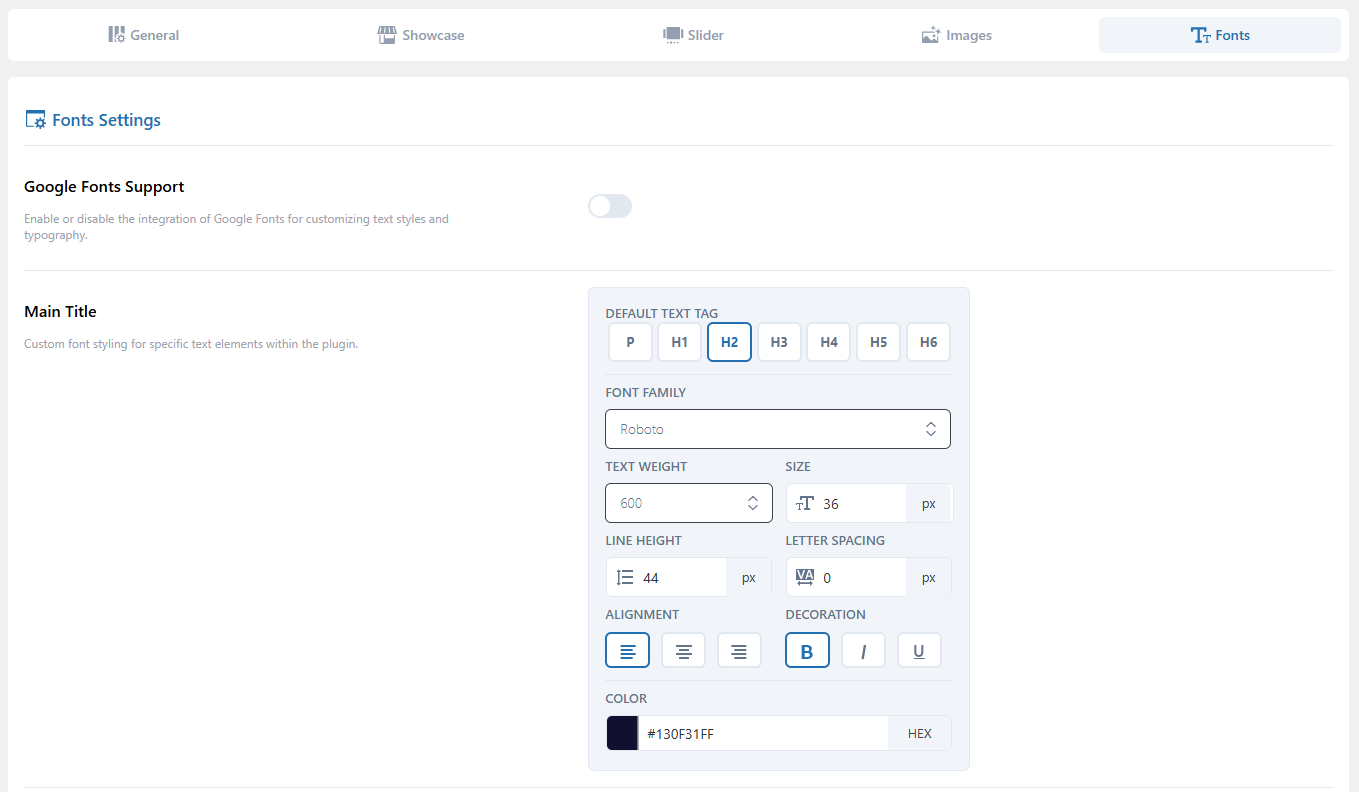
Task: Open the Roboto font family dropdown
Action: pyautogui.click(x=778, y=429)
